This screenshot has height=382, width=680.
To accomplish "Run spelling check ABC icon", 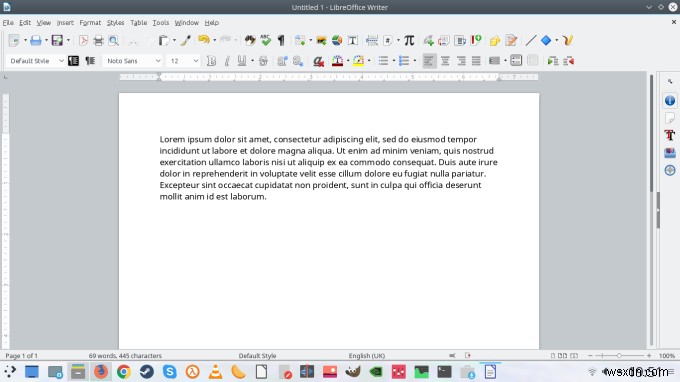I will pos(265,40).
